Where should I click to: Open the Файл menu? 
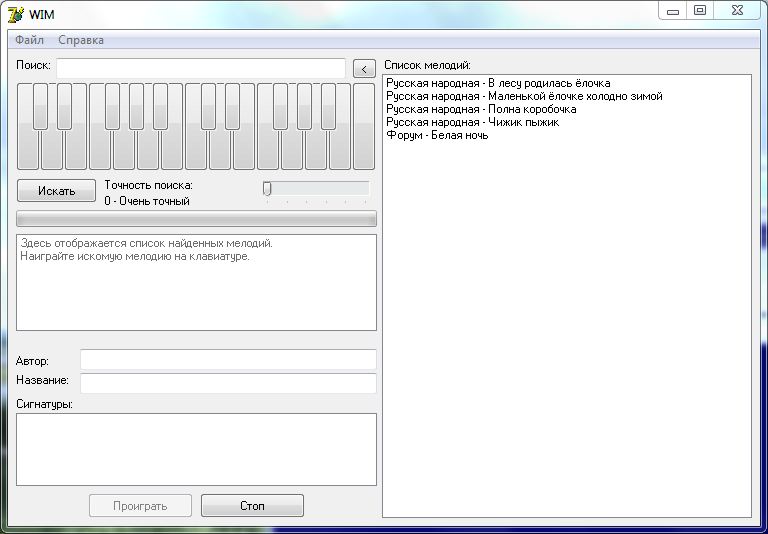(x=29, y=40)
